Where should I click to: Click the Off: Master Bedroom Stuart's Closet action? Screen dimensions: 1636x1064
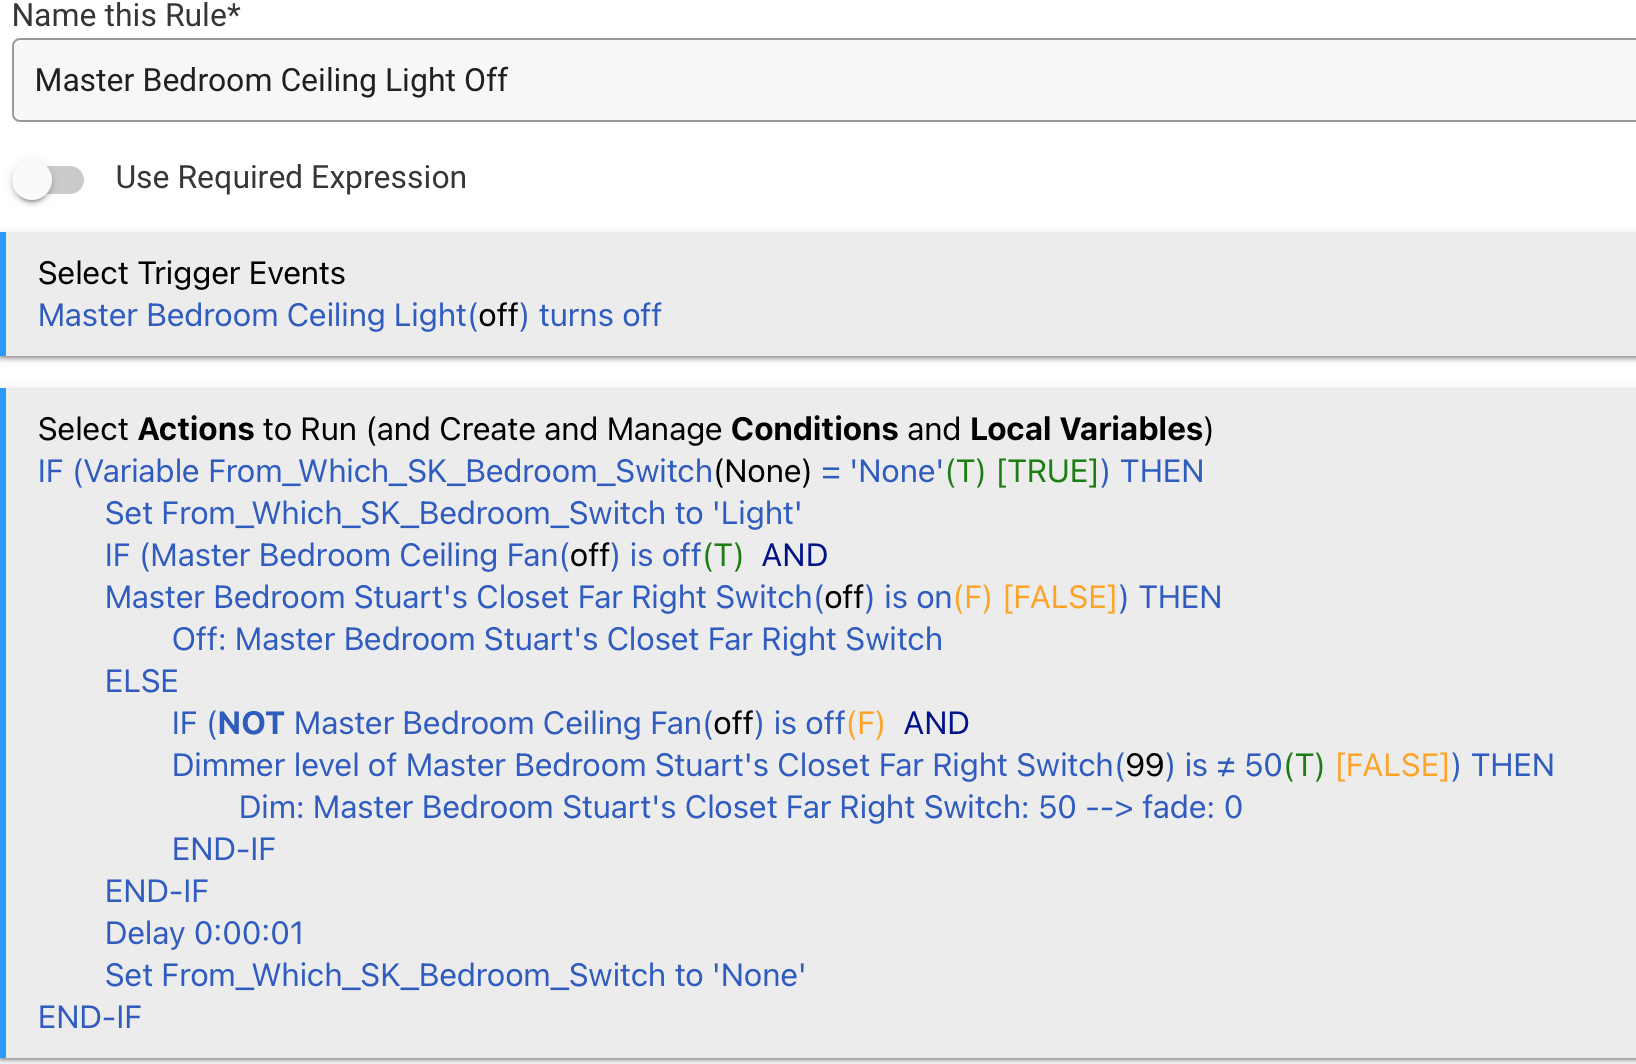(557, 639)
